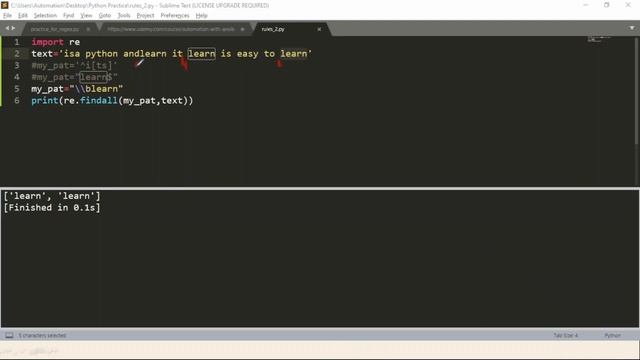Screen dimensions: 640x360
Task: Click the commented '^i[ts]' pattern line
Action: (x=74, y=65)
